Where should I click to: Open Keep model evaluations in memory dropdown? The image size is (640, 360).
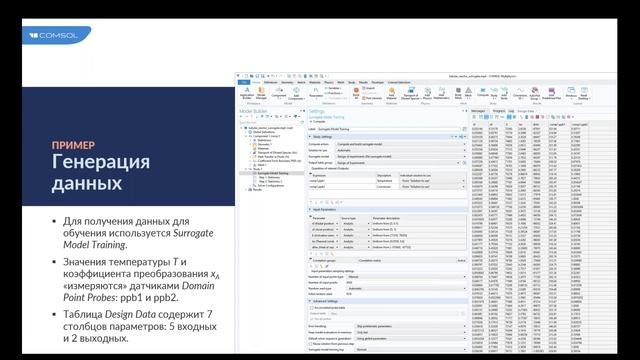pos(410,332)
